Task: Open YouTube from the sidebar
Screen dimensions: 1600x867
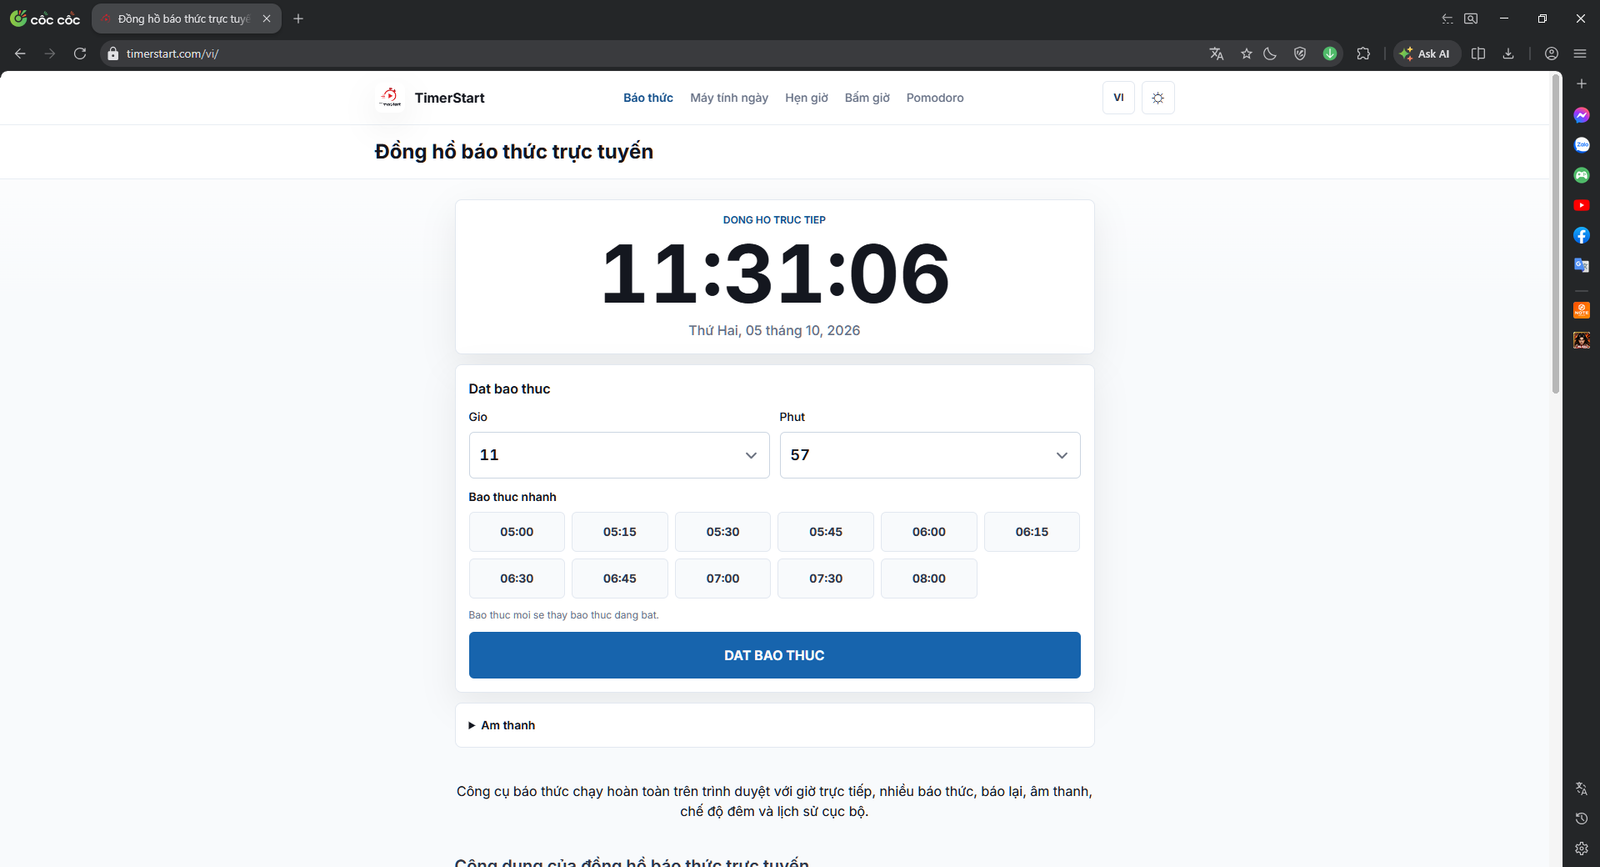Action: 1581,205
